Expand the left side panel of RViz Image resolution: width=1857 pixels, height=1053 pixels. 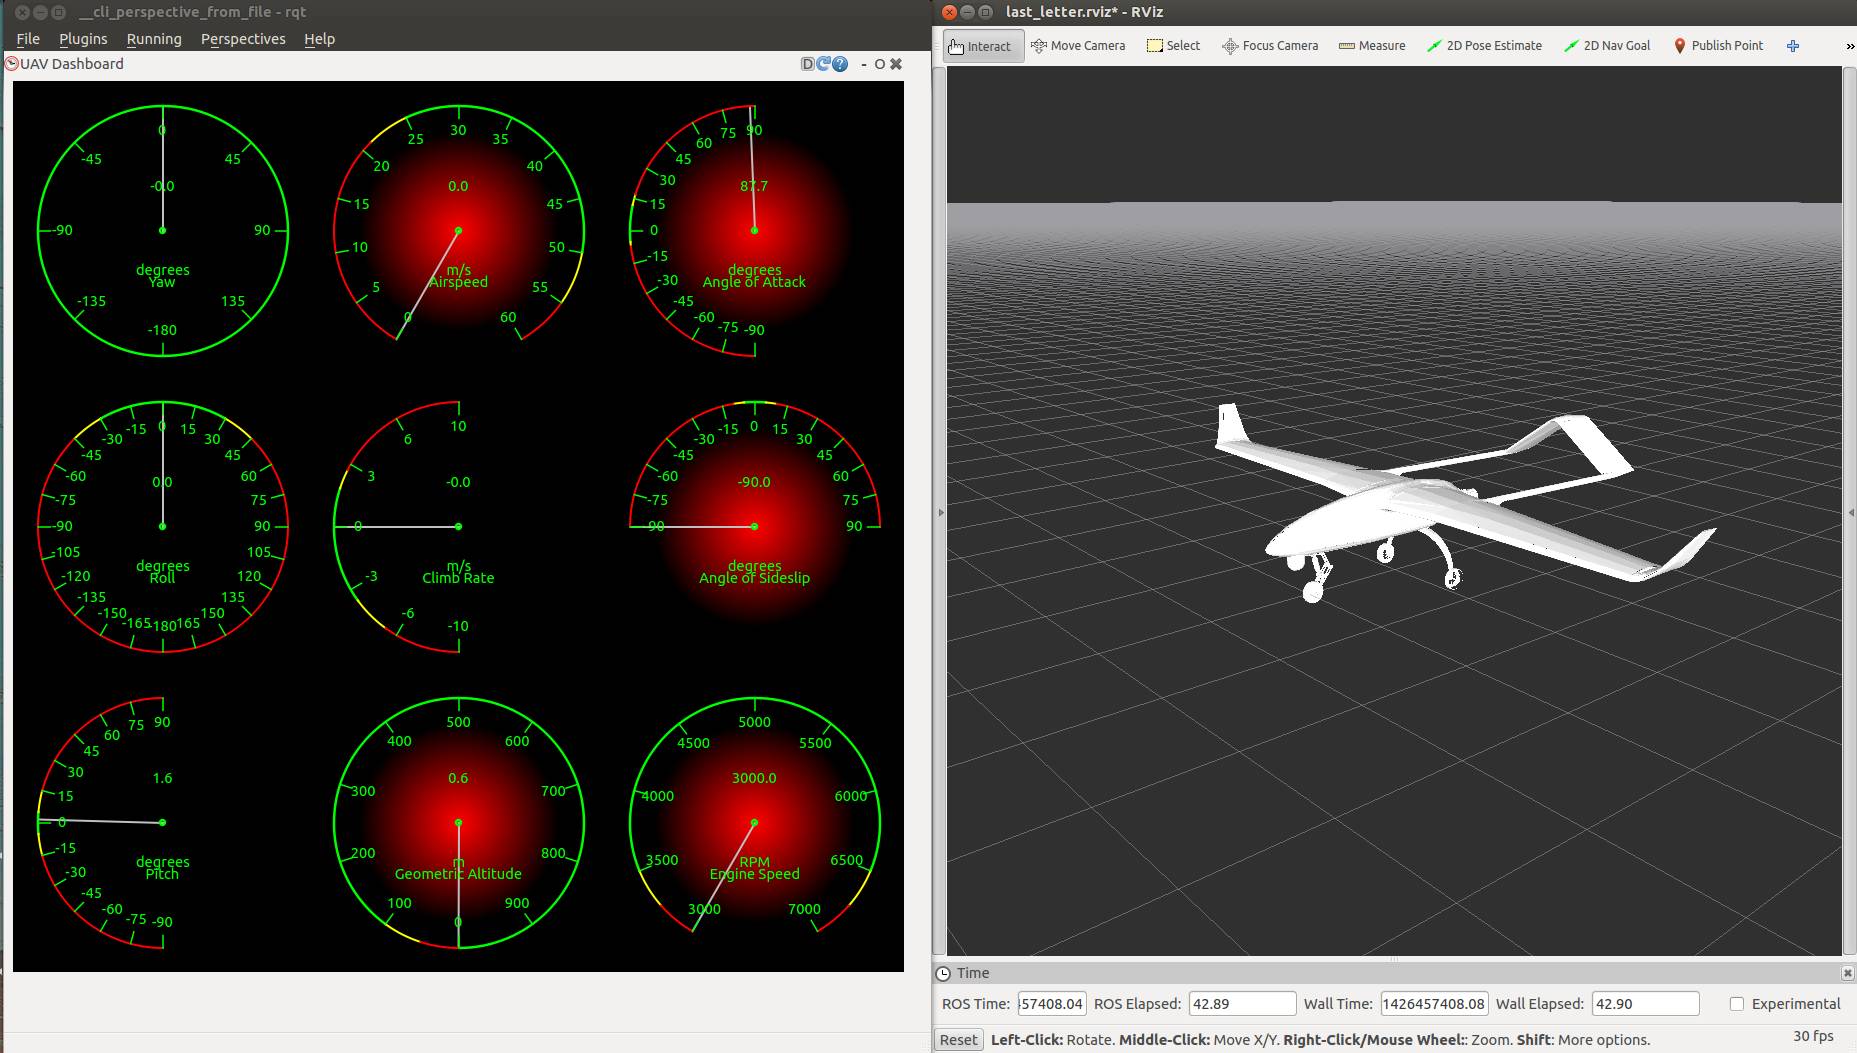coord(941,512)
